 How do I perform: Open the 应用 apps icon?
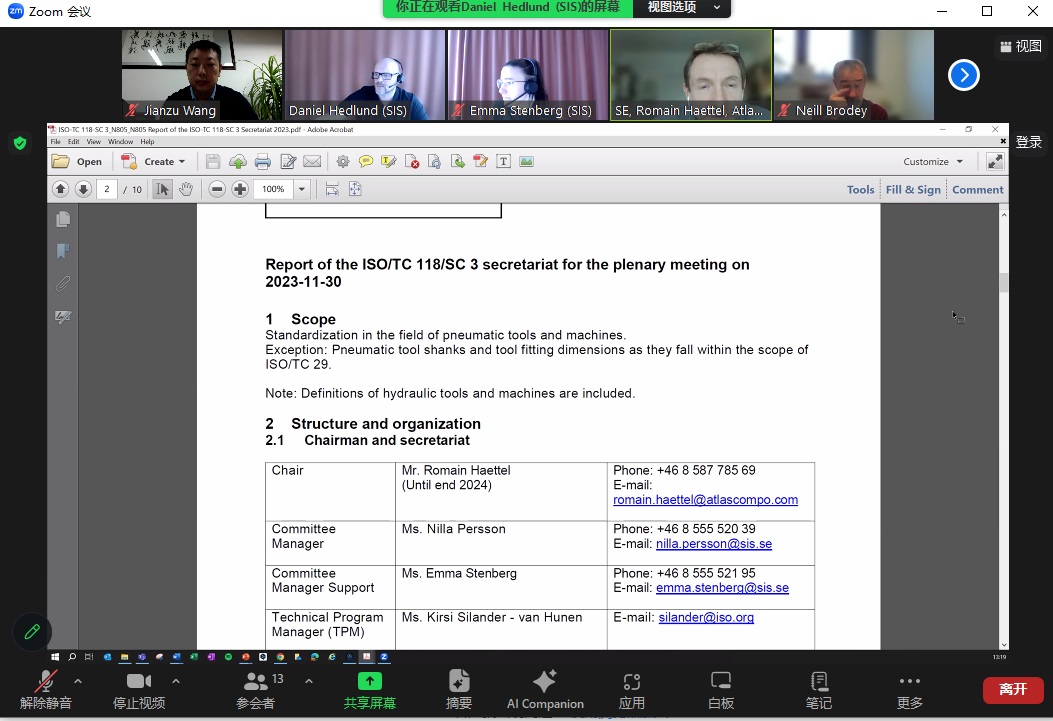[631, 689]
